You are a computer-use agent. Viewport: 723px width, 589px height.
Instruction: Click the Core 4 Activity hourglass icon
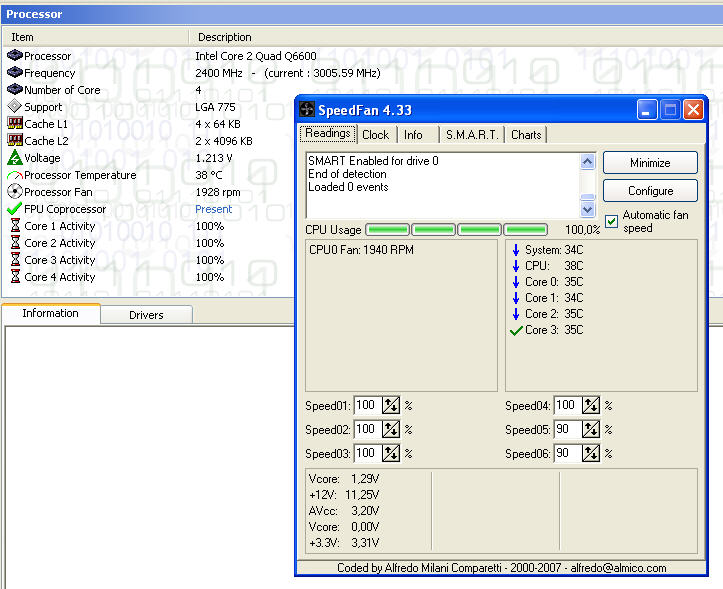coord(15,277)
